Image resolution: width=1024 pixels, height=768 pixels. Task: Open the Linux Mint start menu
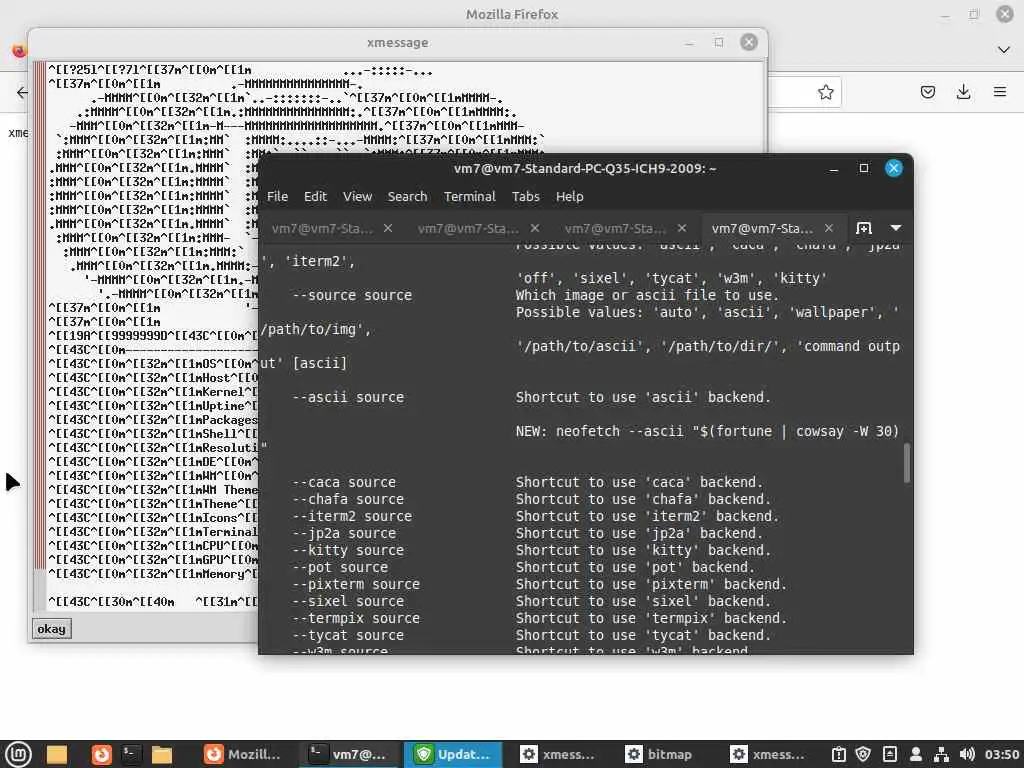[x=18, y=755]
